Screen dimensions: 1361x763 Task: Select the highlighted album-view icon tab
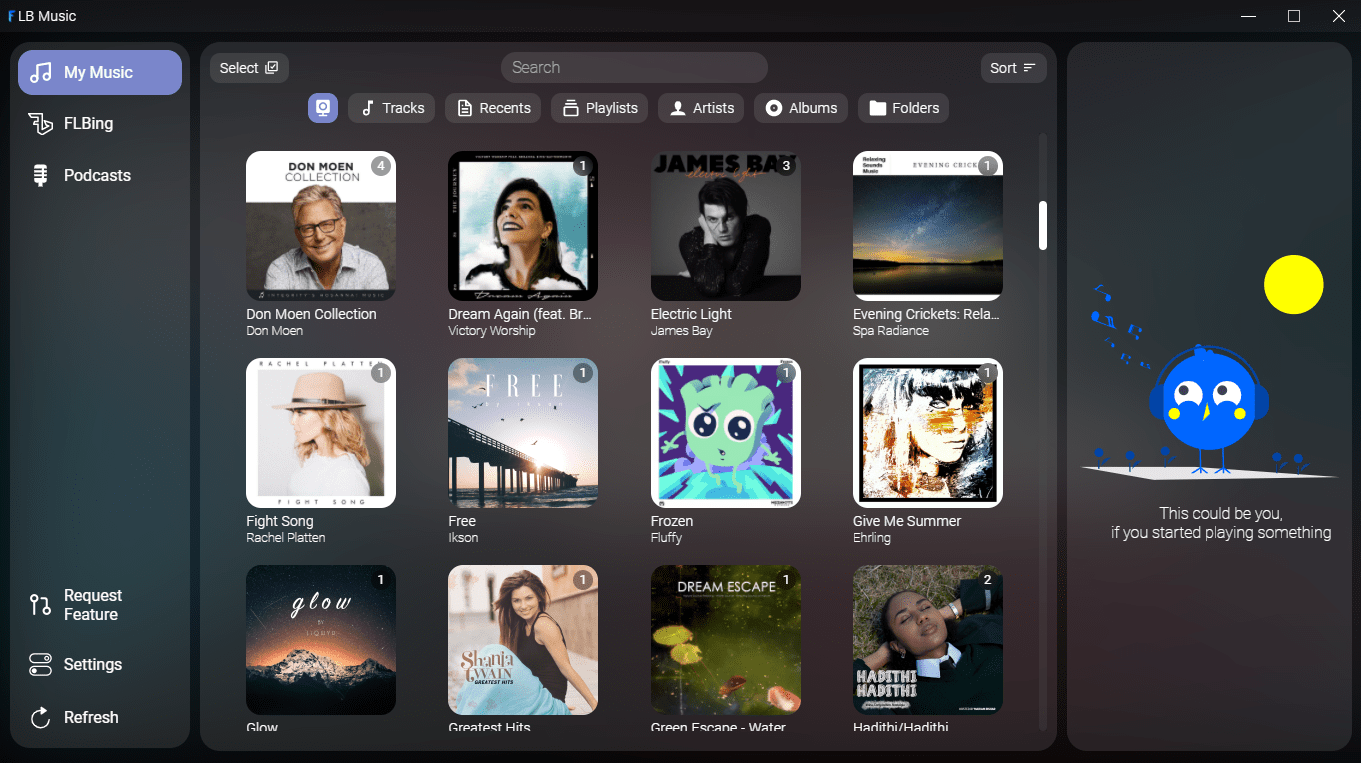pyautogui.click(x=323, y=108)
